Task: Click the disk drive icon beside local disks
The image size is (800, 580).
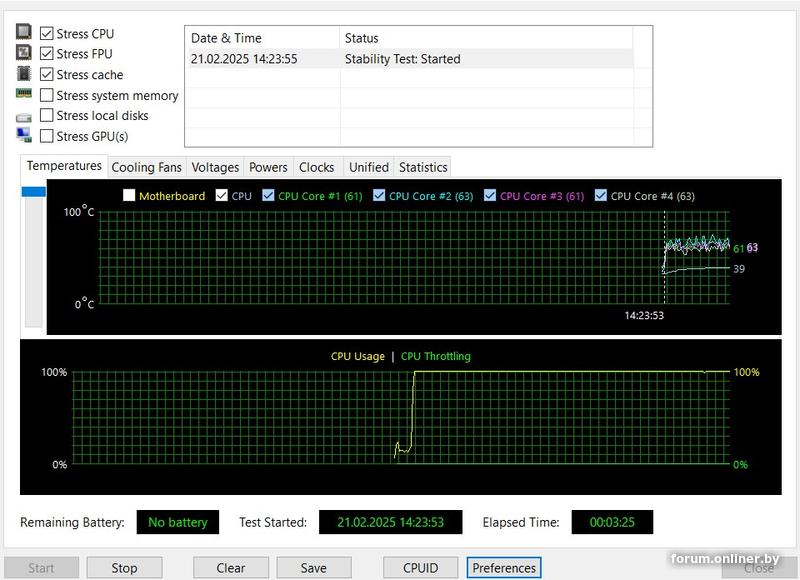Action: tap(24, 117)
